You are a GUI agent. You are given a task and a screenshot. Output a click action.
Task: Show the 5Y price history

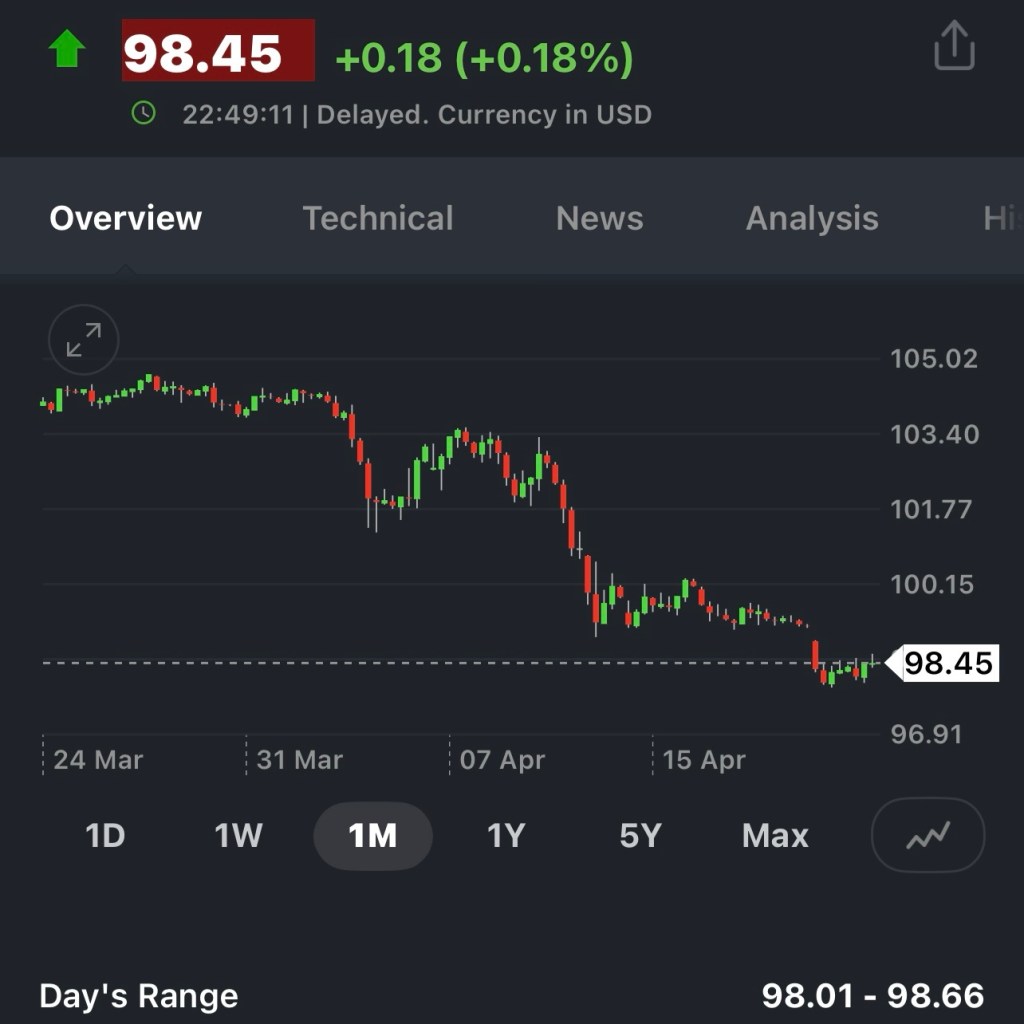pyautogui.click(x=640, y=835)
